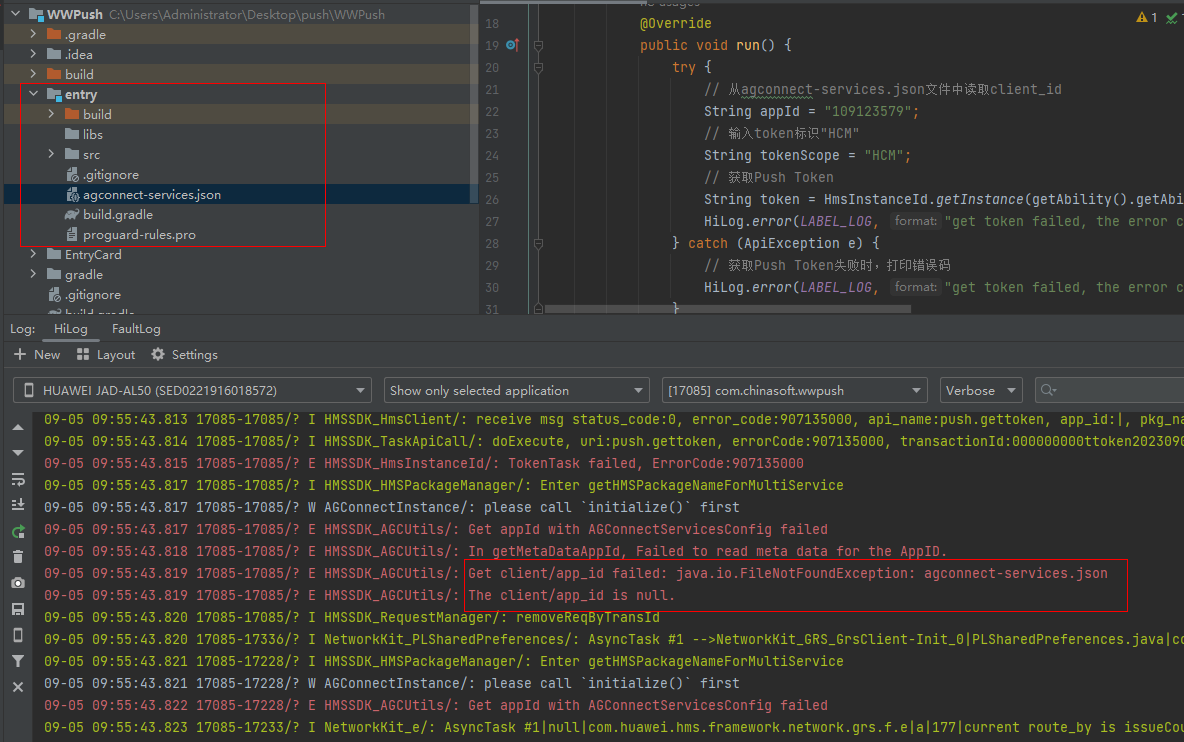Select build.gradle under entry
This screenshot has height=742, width=1184.
tap(118, 214)
